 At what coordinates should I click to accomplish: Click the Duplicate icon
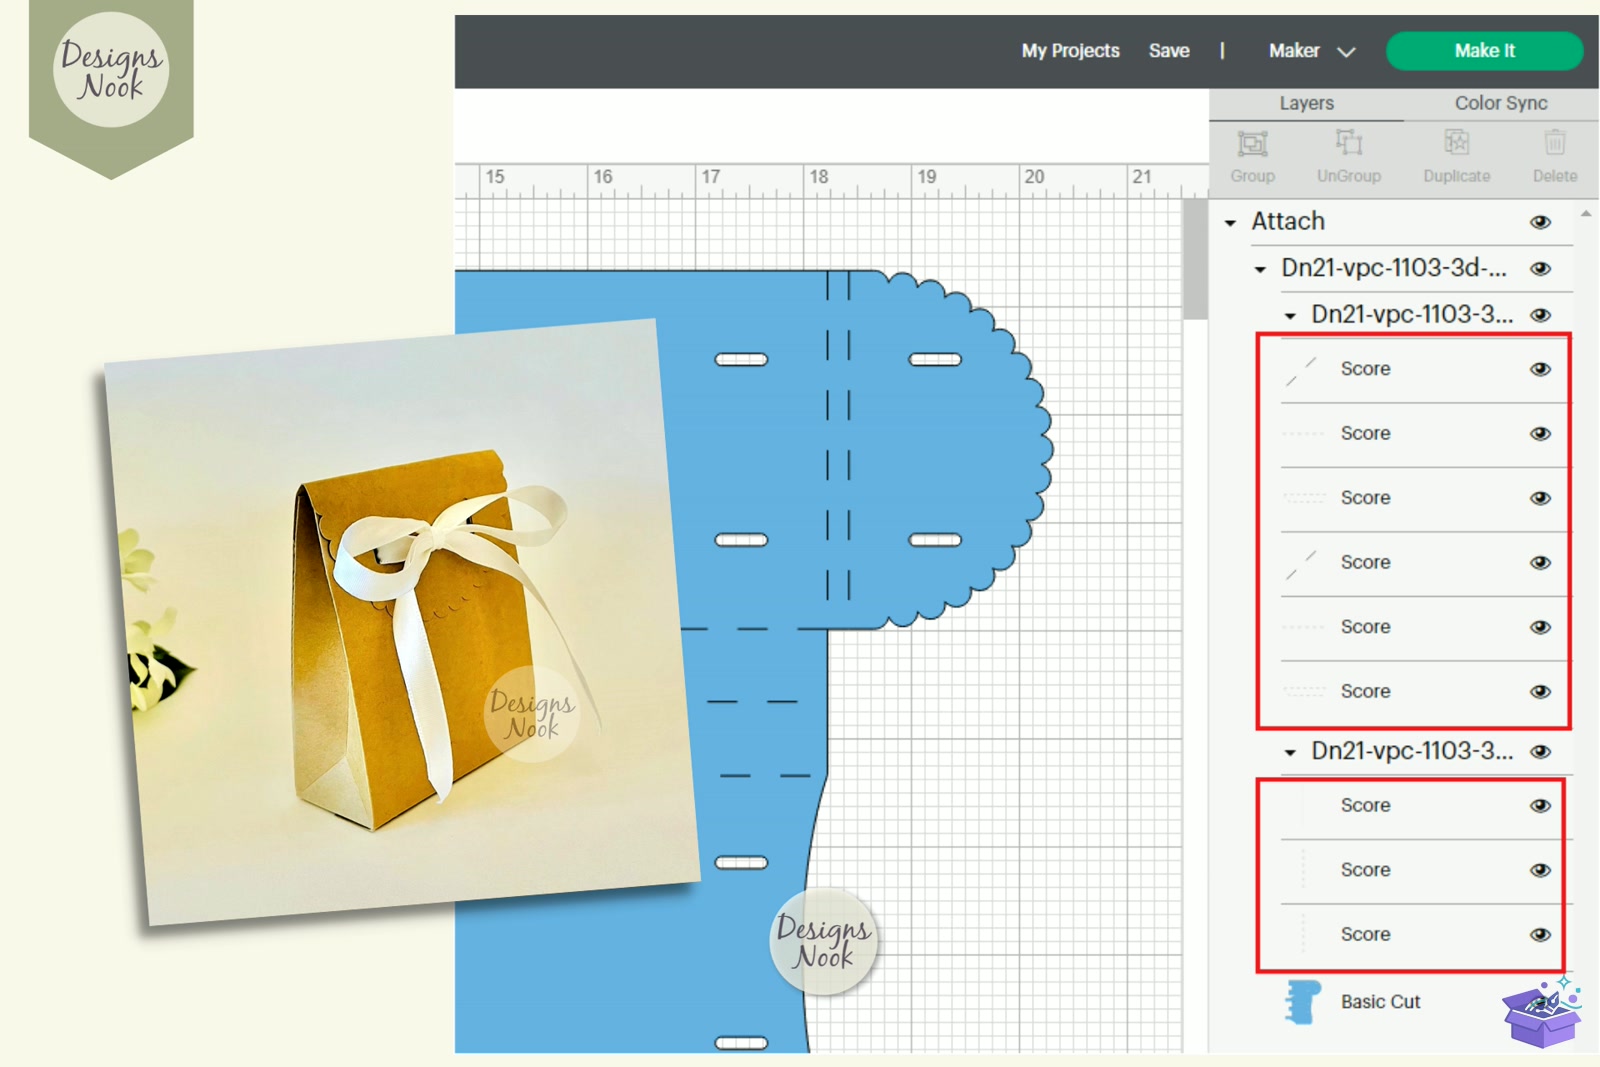point(1457,143)
